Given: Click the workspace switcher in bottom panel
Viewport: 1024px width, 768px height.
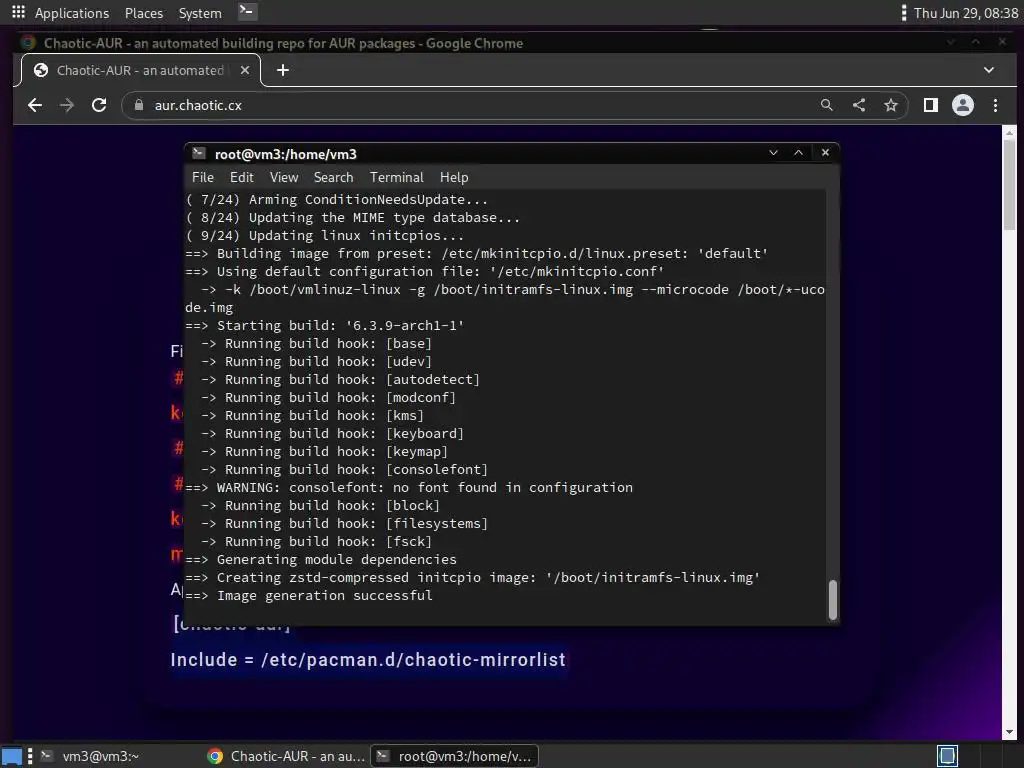Looking at the screenshot, I should coord(947,756).
